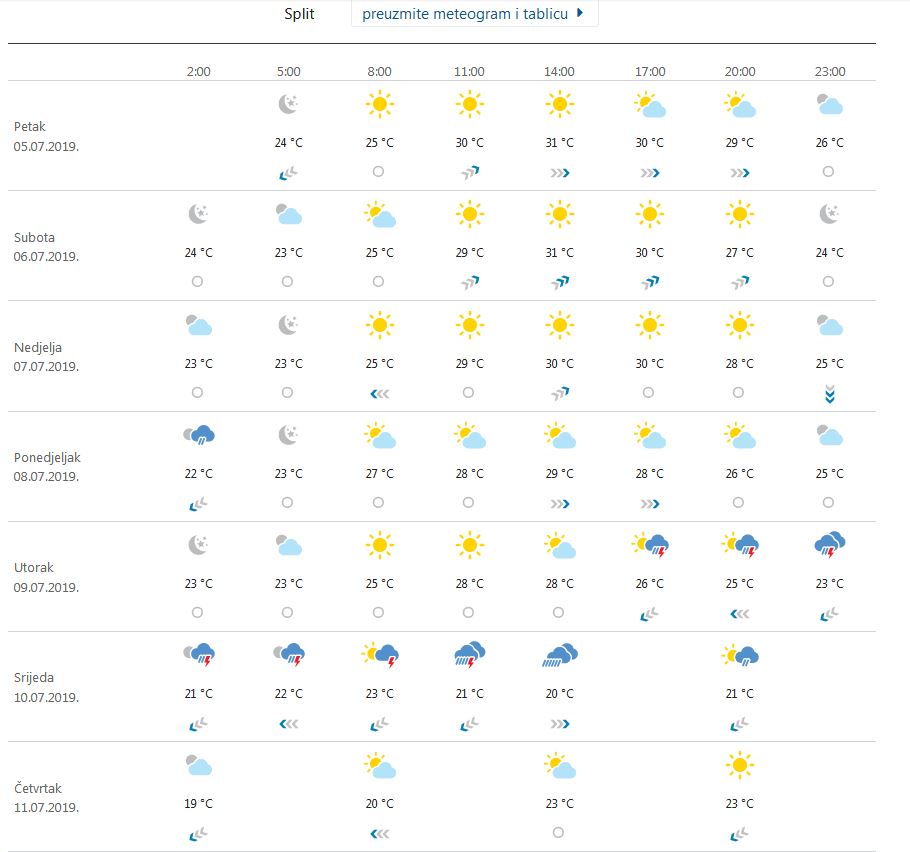Select the wind arrow icon under Petak 5:00
Image resolution: width=910 pixels, height=852 pixels.
288,171
